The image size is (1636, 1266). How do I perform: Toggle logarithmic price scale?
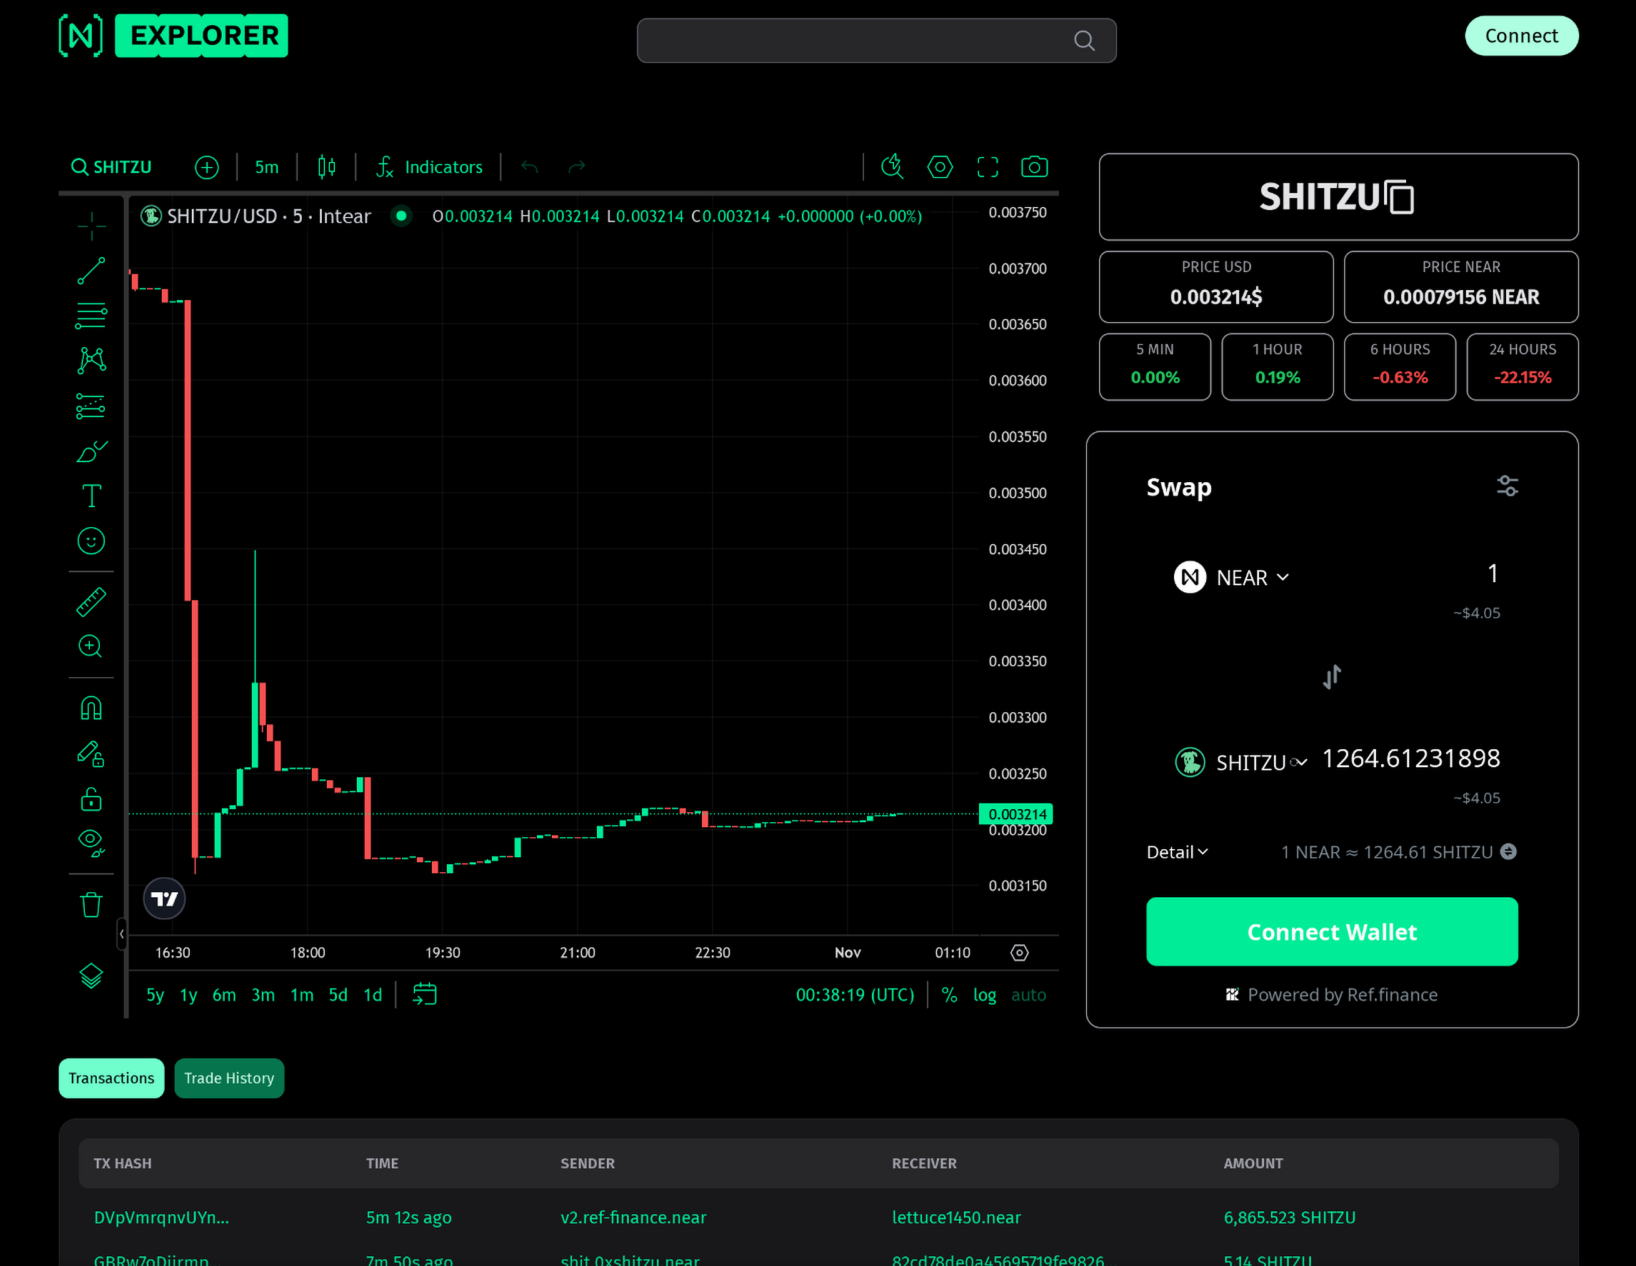[x=984, y=995]
